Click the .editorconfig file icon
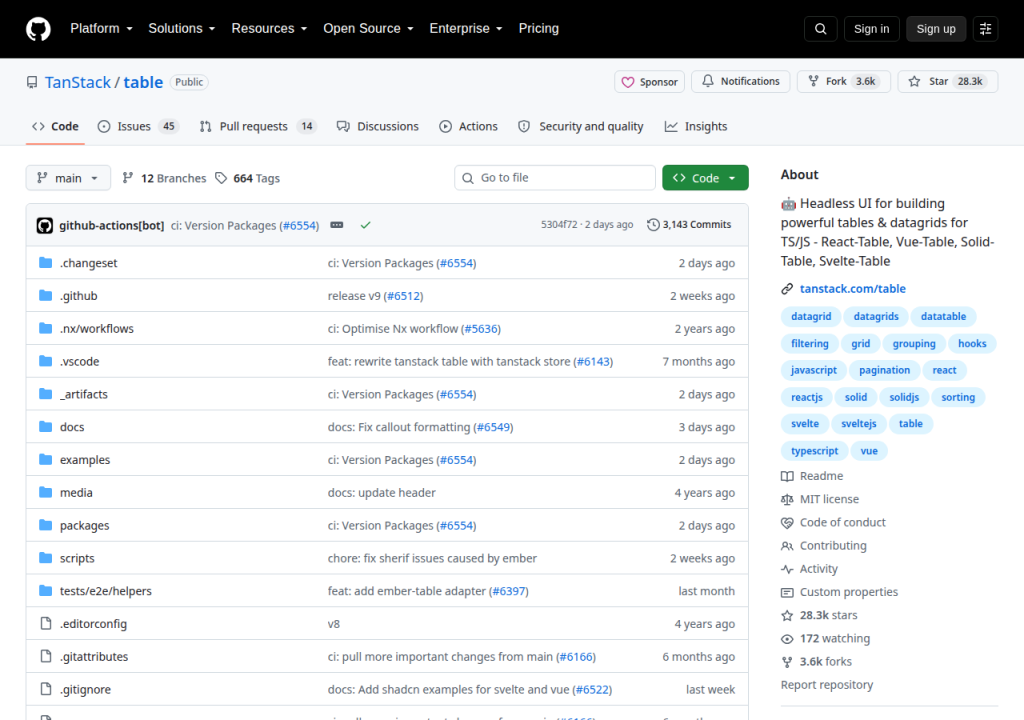 point(45,623)
